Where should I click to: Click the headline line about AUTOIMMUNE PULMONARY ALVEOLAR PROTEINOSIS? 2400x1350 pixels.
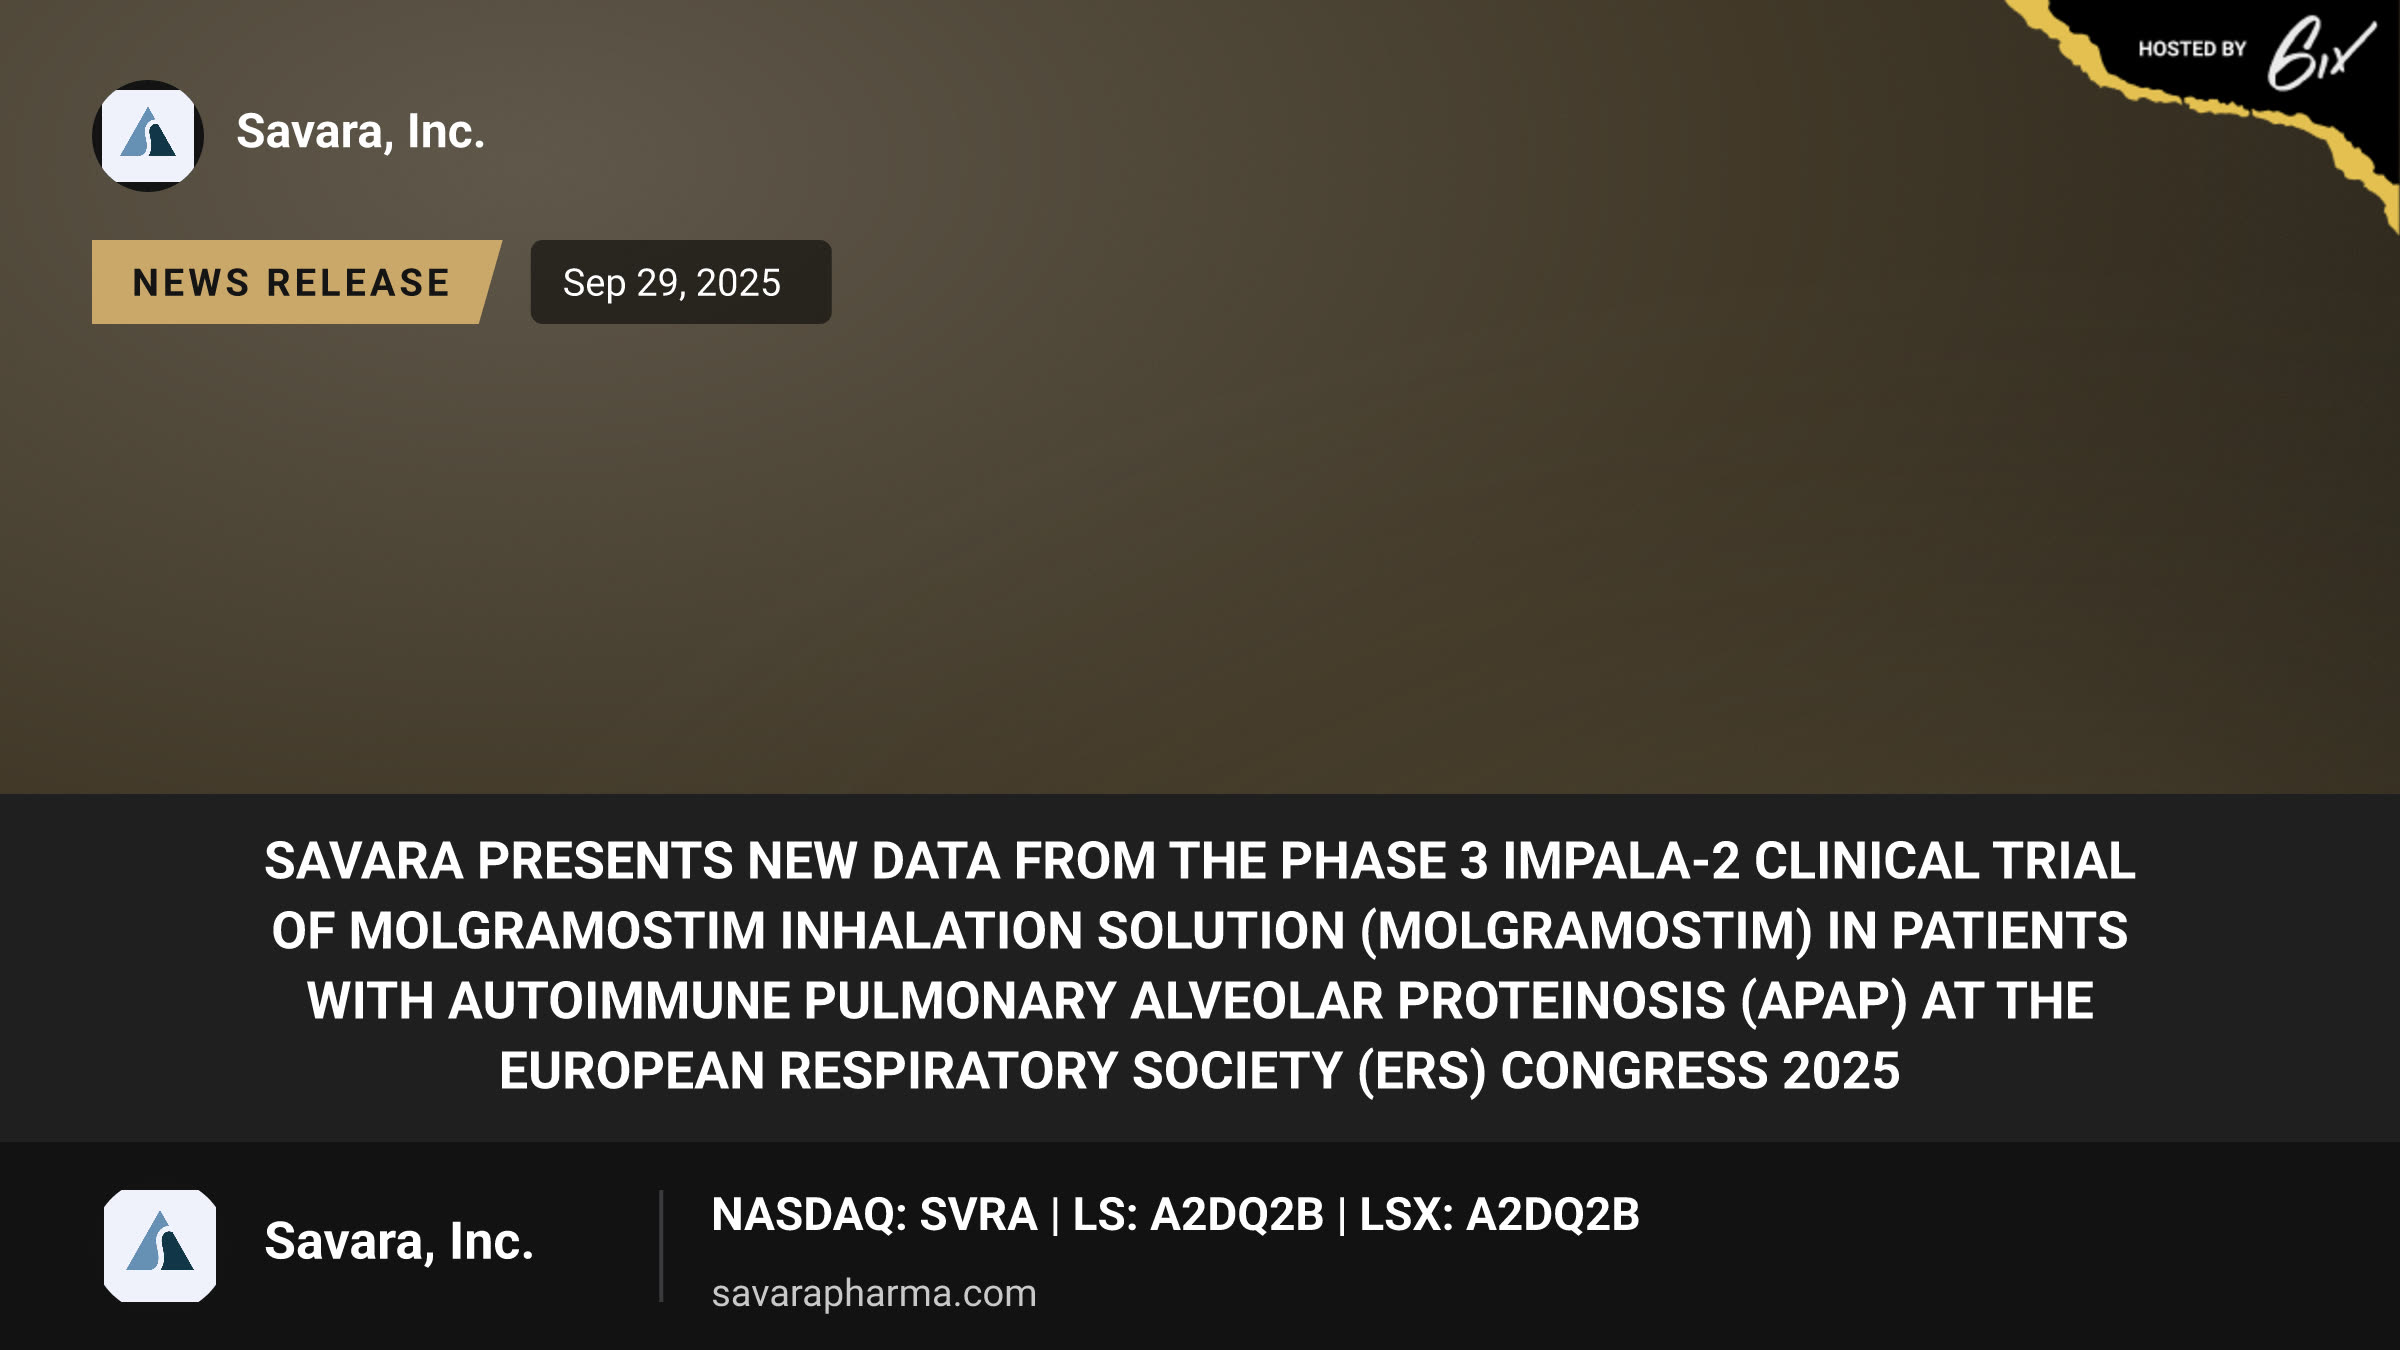pyautogui.click(x=1200, y=1001)
